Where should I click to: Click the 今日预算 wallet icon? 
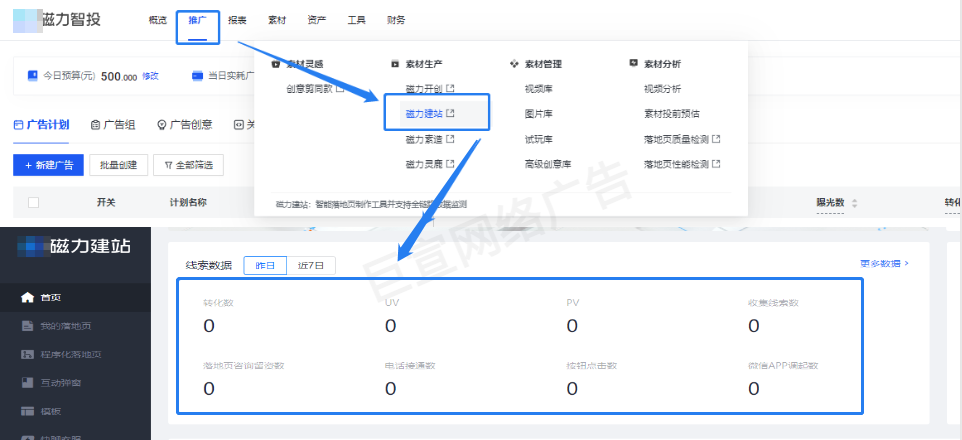33,75
